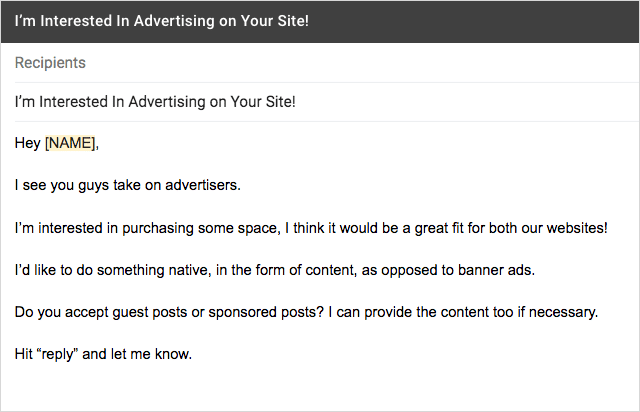Click "Your Site!" in the title bar

click(272, 21)
